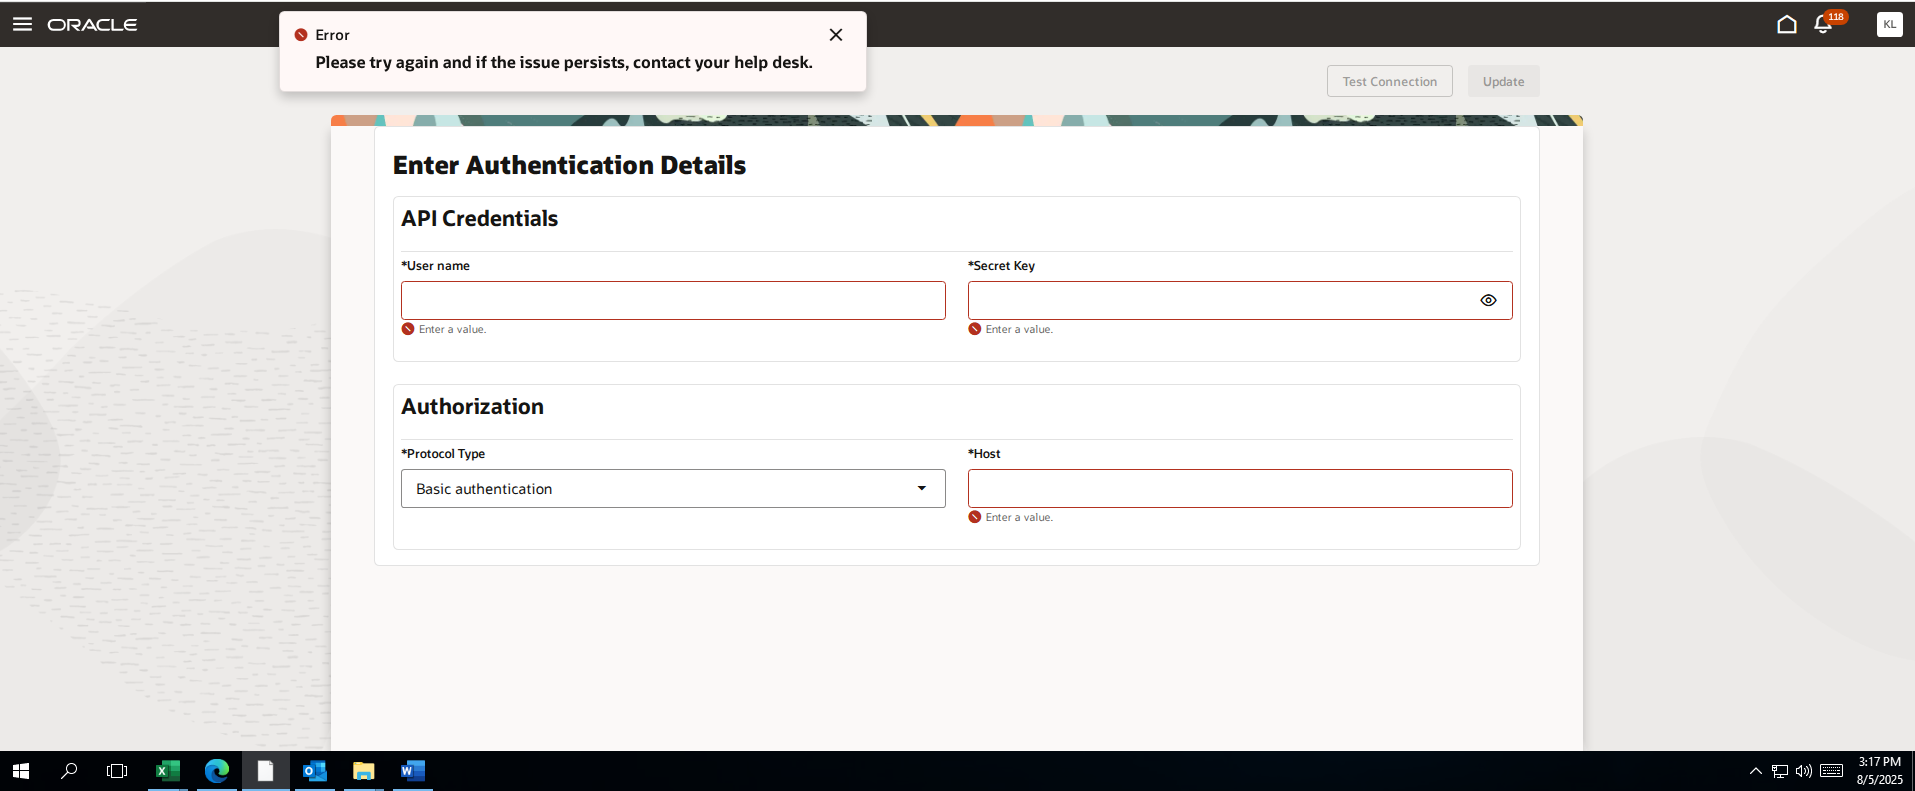Select the 'Basic authentication' value text
The image size is (1915, 791).
point(484,489)
